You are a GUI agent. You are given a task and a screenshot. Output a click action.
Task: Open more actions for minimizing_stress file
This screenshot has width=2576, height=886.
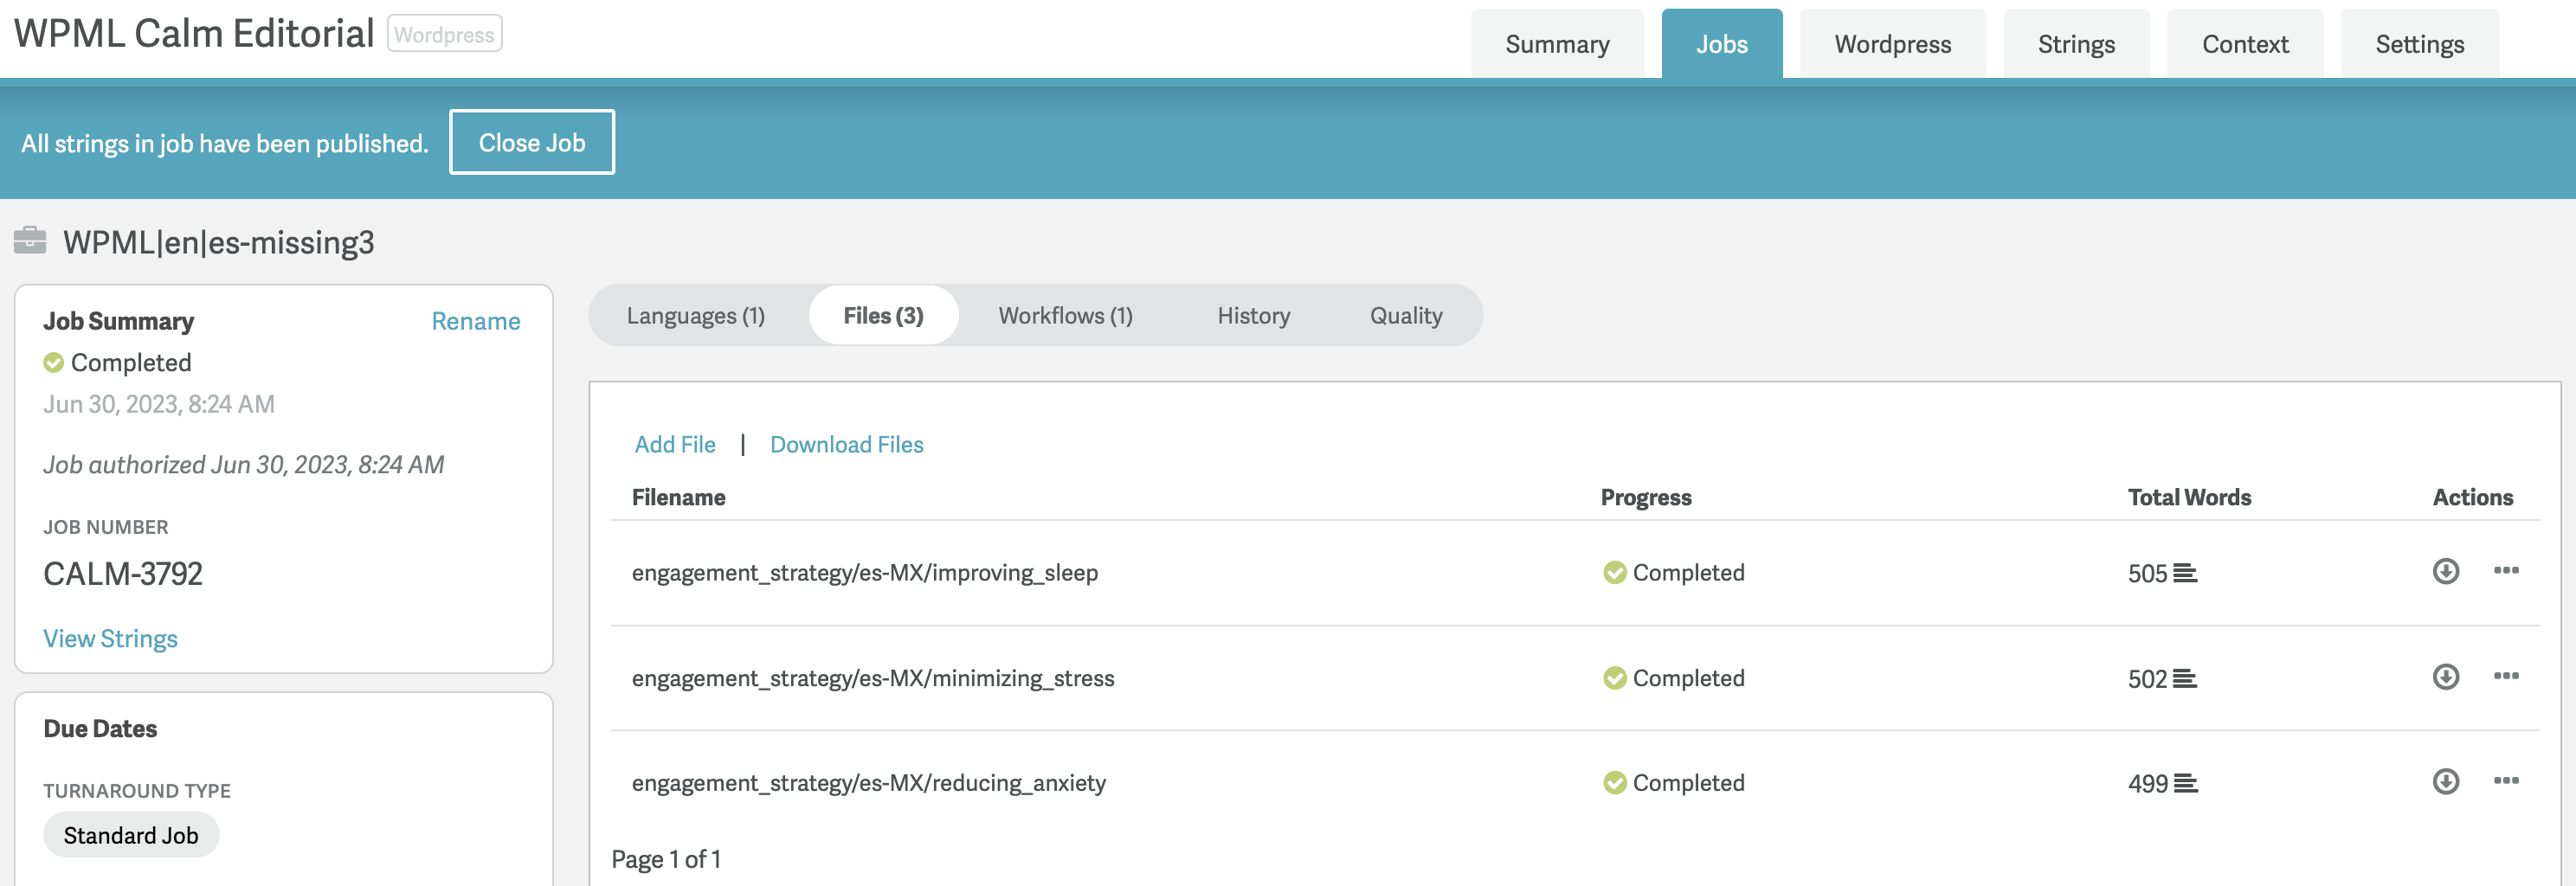[x=2505, y=676]
